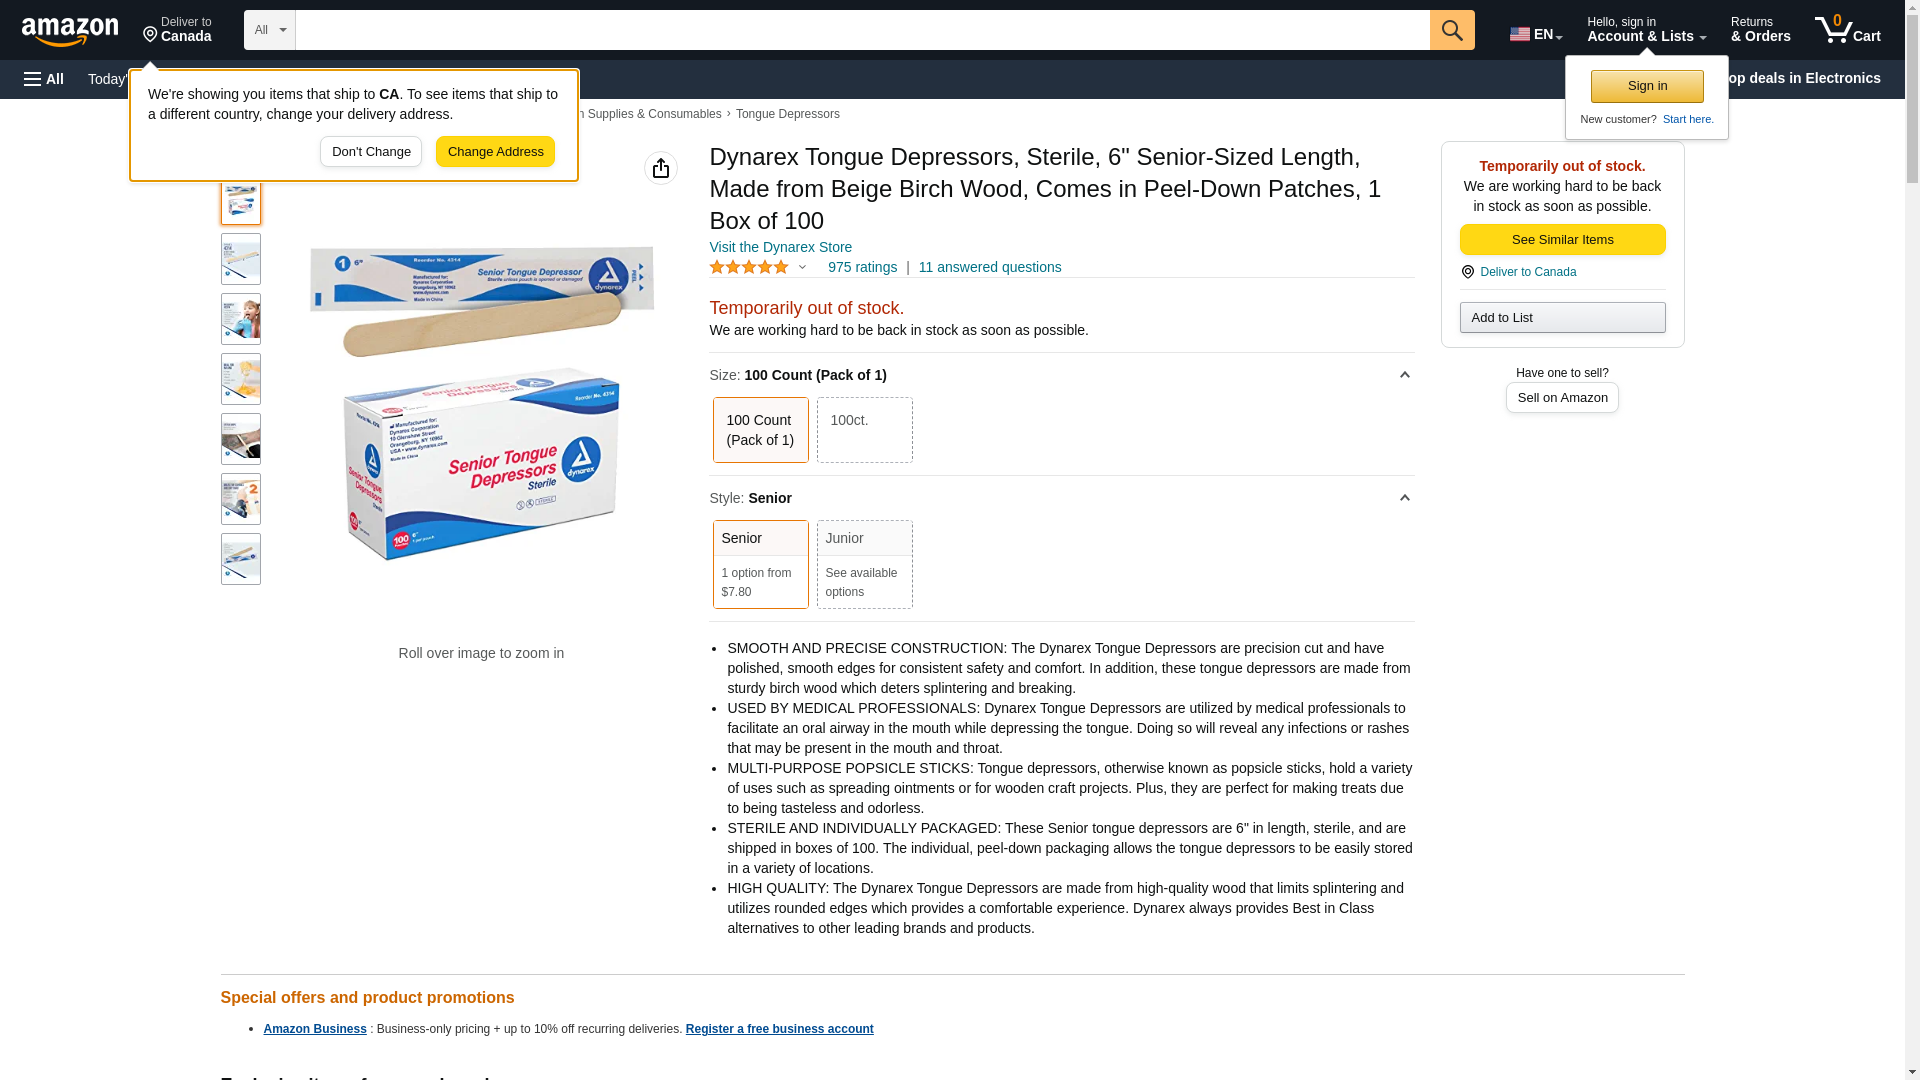The image size is (1920, 1080).
Task: Open the All search category dropdown
Action: [270, 30]
